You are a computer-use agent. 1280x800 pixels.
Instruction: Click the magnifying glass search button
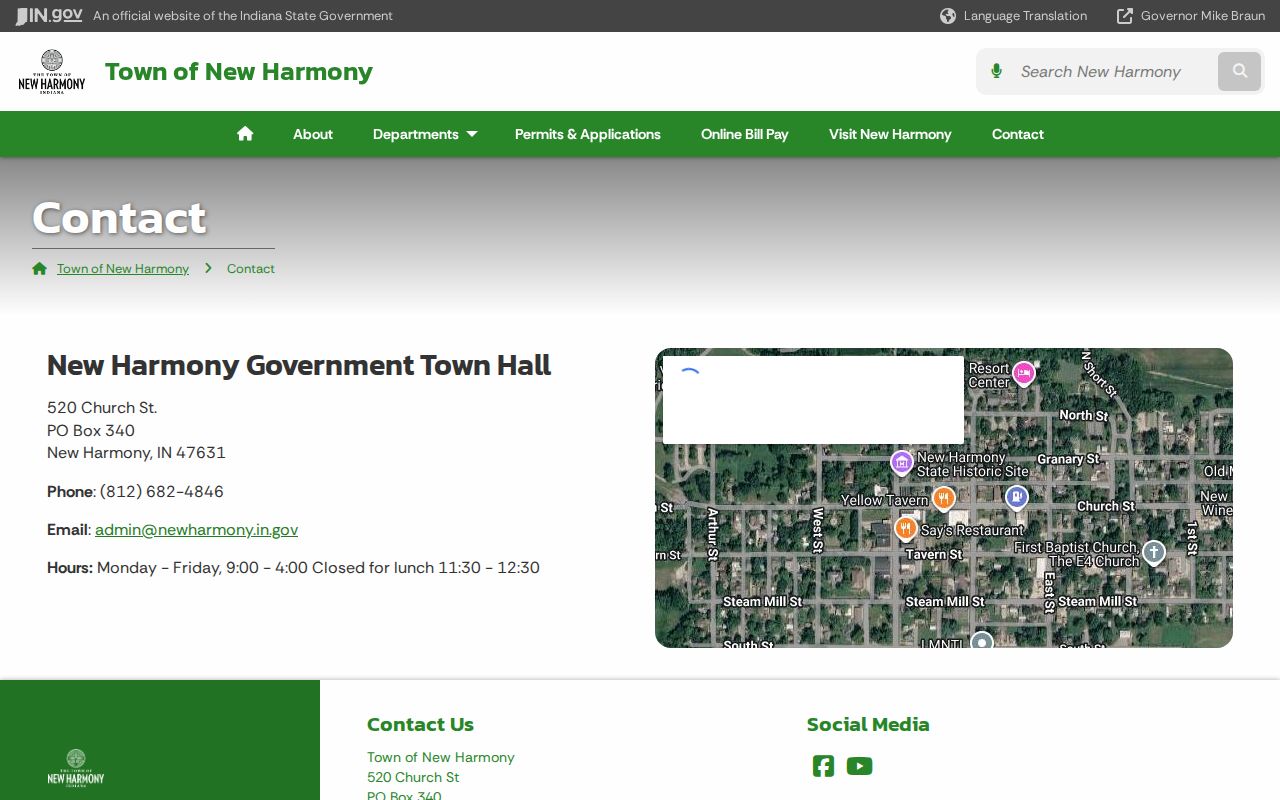pos(1240,71)
